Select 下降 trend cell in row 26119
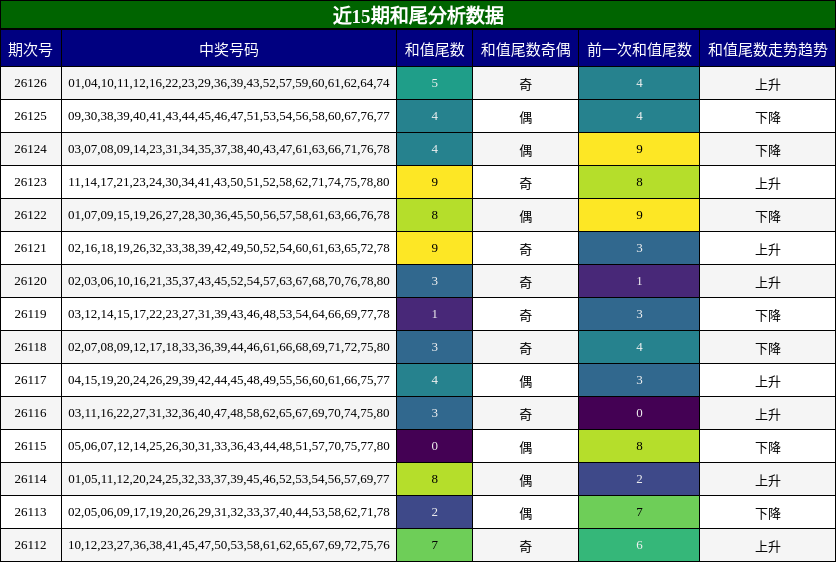Viewport: 836px width, 562px height. pos(768,315)
